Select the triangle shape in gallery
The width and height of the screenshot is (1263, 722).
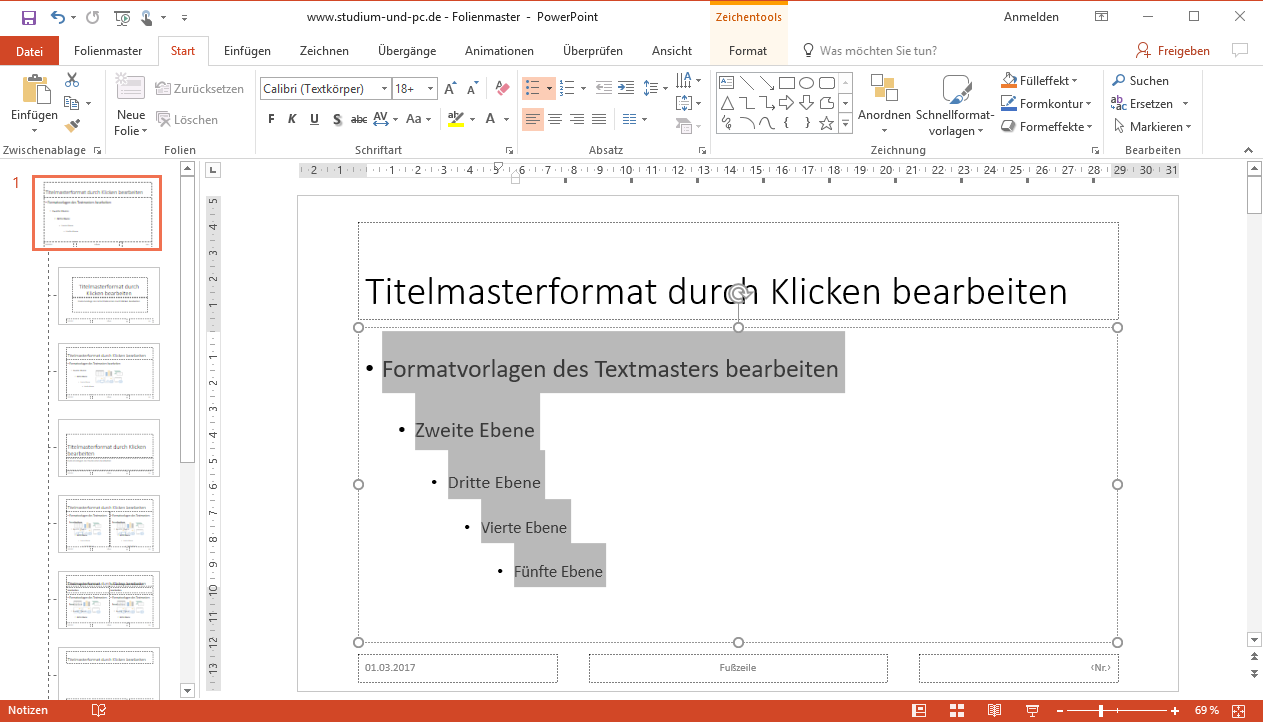[x=727, y=103]
